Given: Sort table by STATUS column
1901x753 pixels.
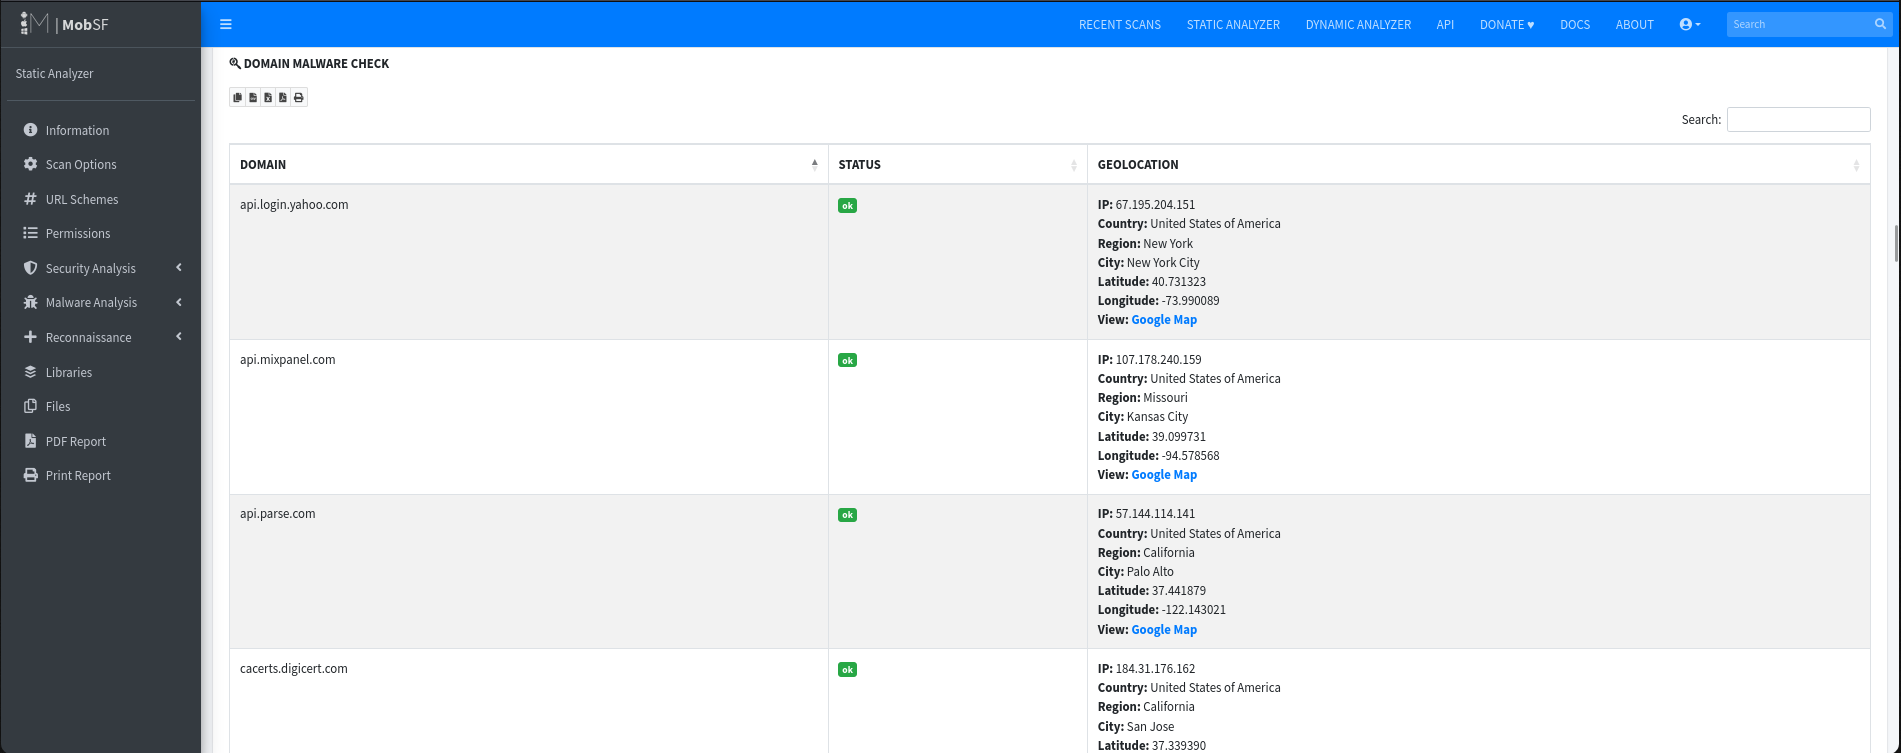Looking at the screenshot, I should tap(957, 164).
